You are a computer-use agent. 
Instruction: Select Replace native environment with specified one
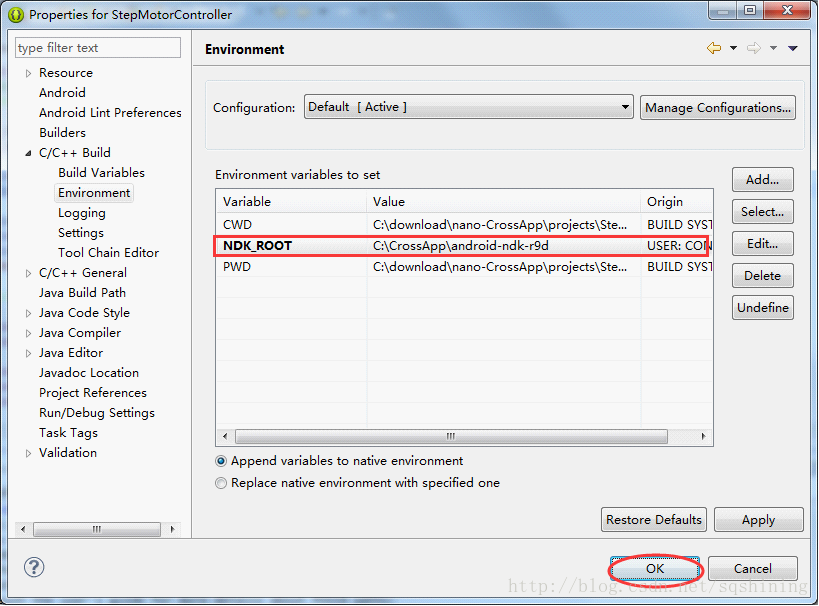[x=221, y=483]
